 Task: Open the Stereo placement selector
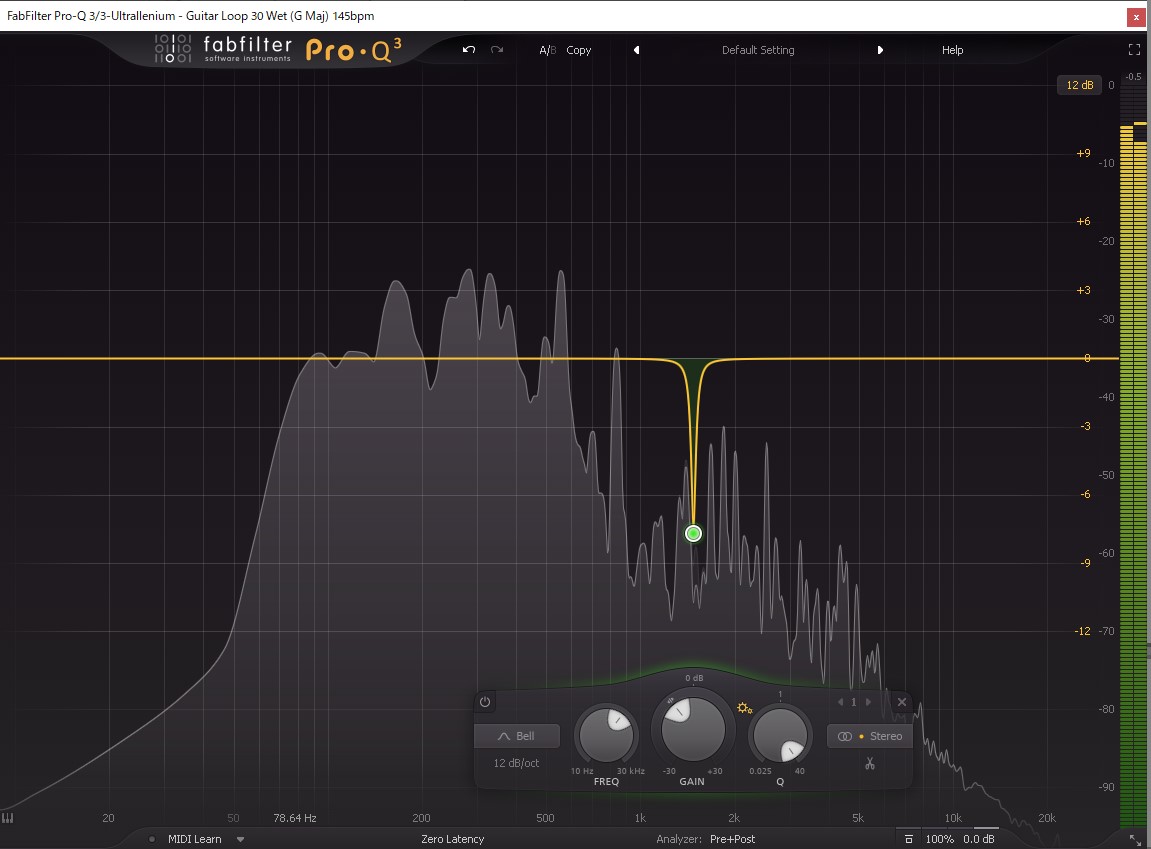(x=870, y=736)
